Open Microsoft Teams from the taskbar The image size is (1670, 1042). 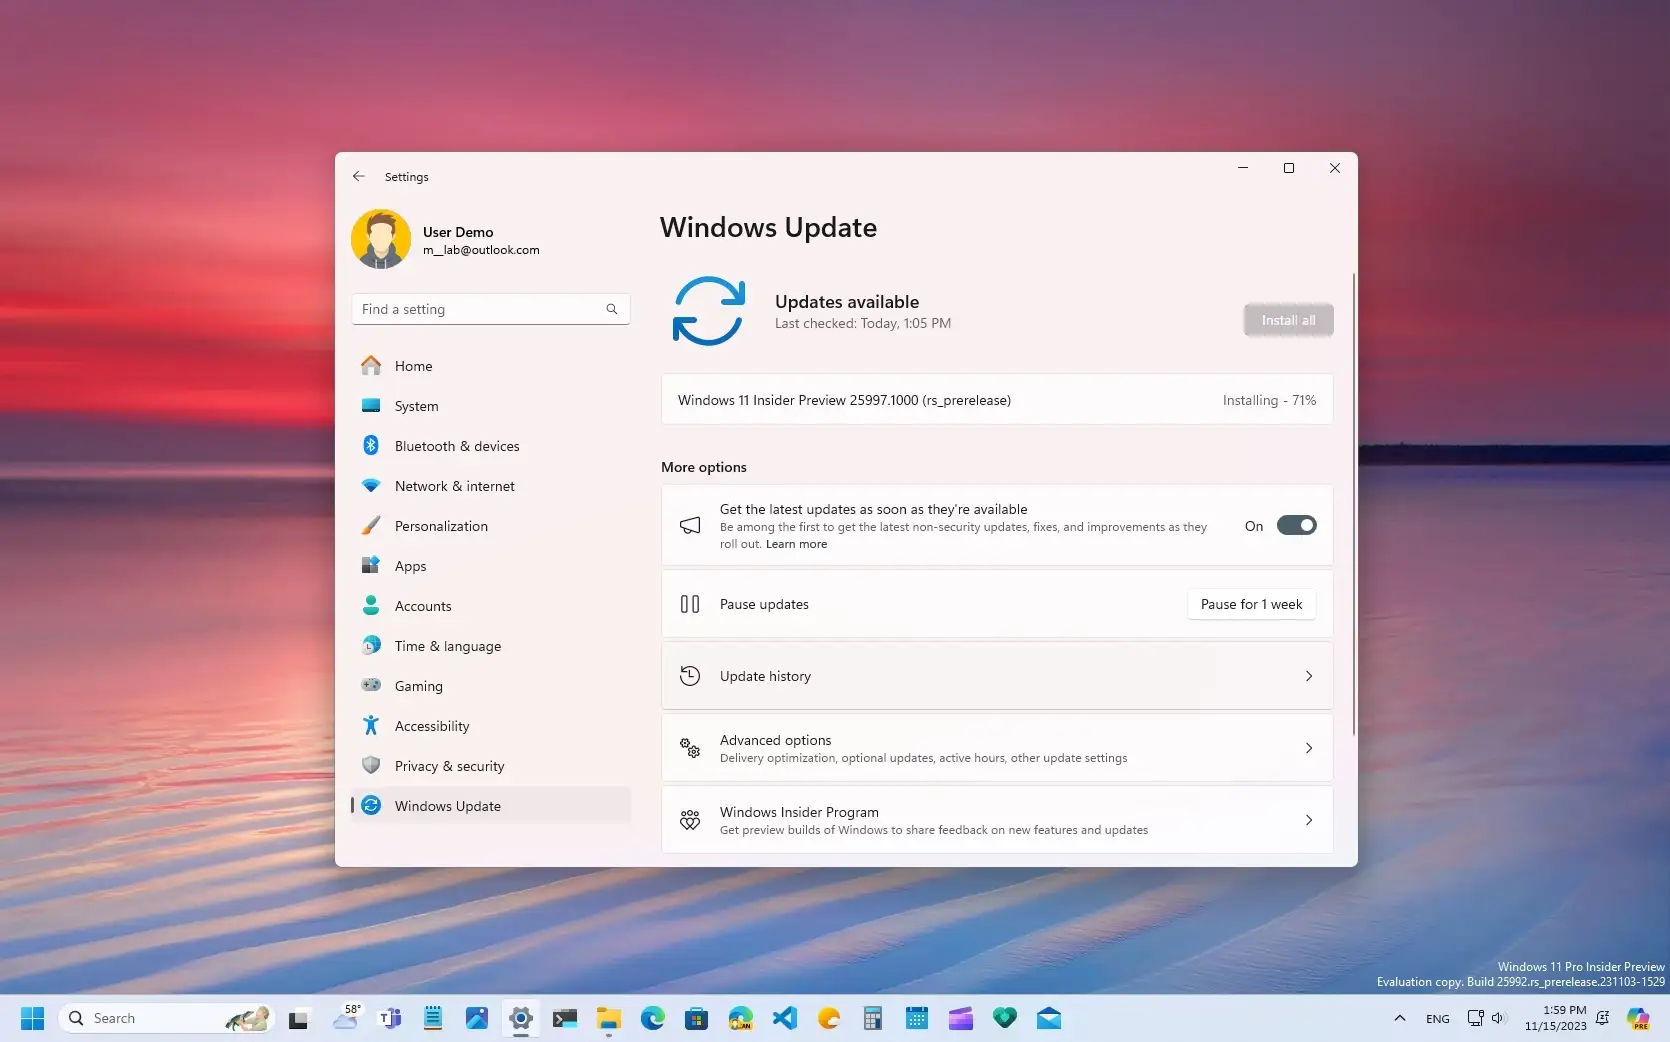click(390, 1019)
